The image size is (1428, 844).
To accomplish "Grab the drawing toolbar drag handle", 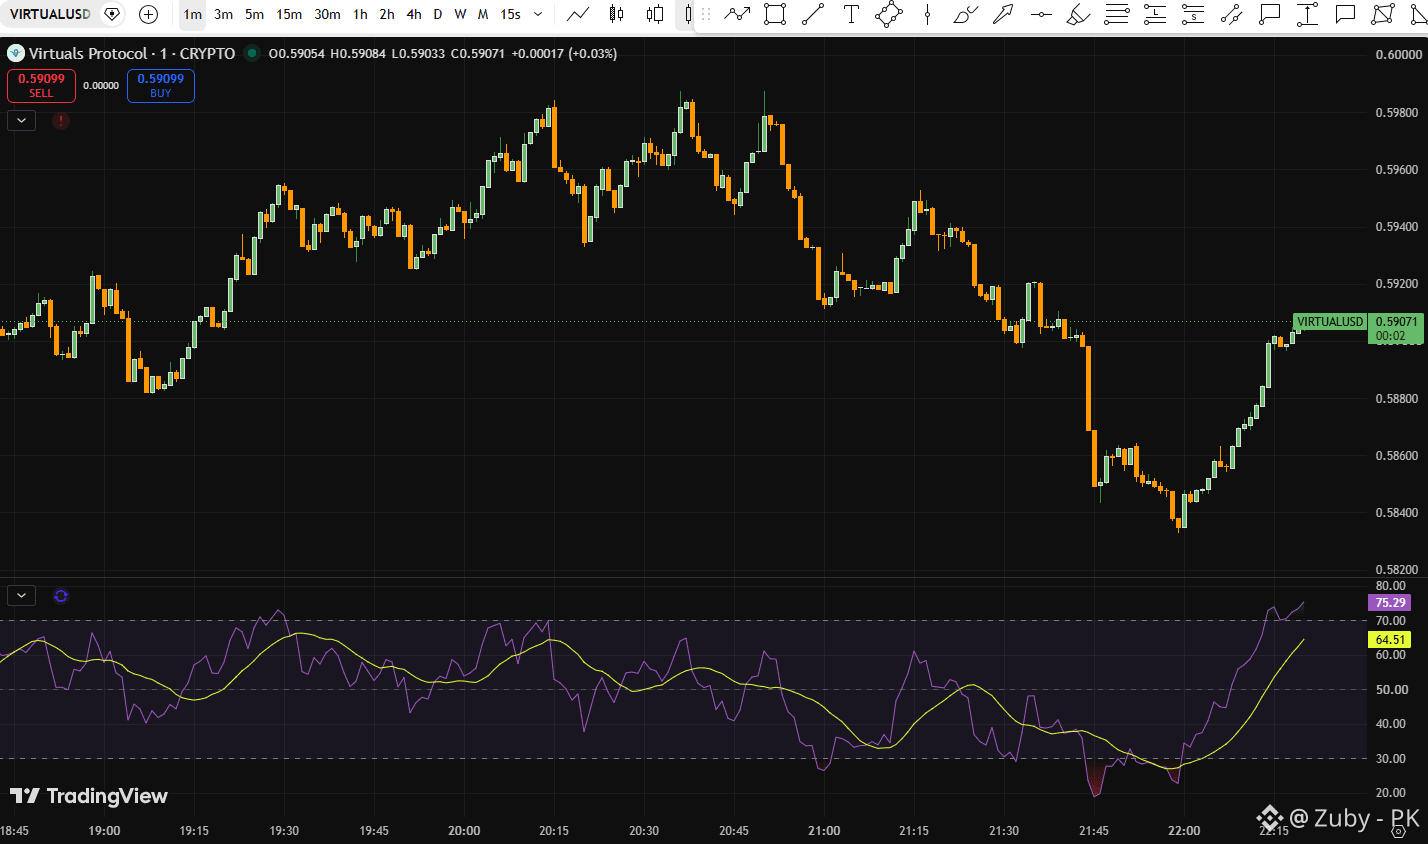I will click(x=706, y=14).
